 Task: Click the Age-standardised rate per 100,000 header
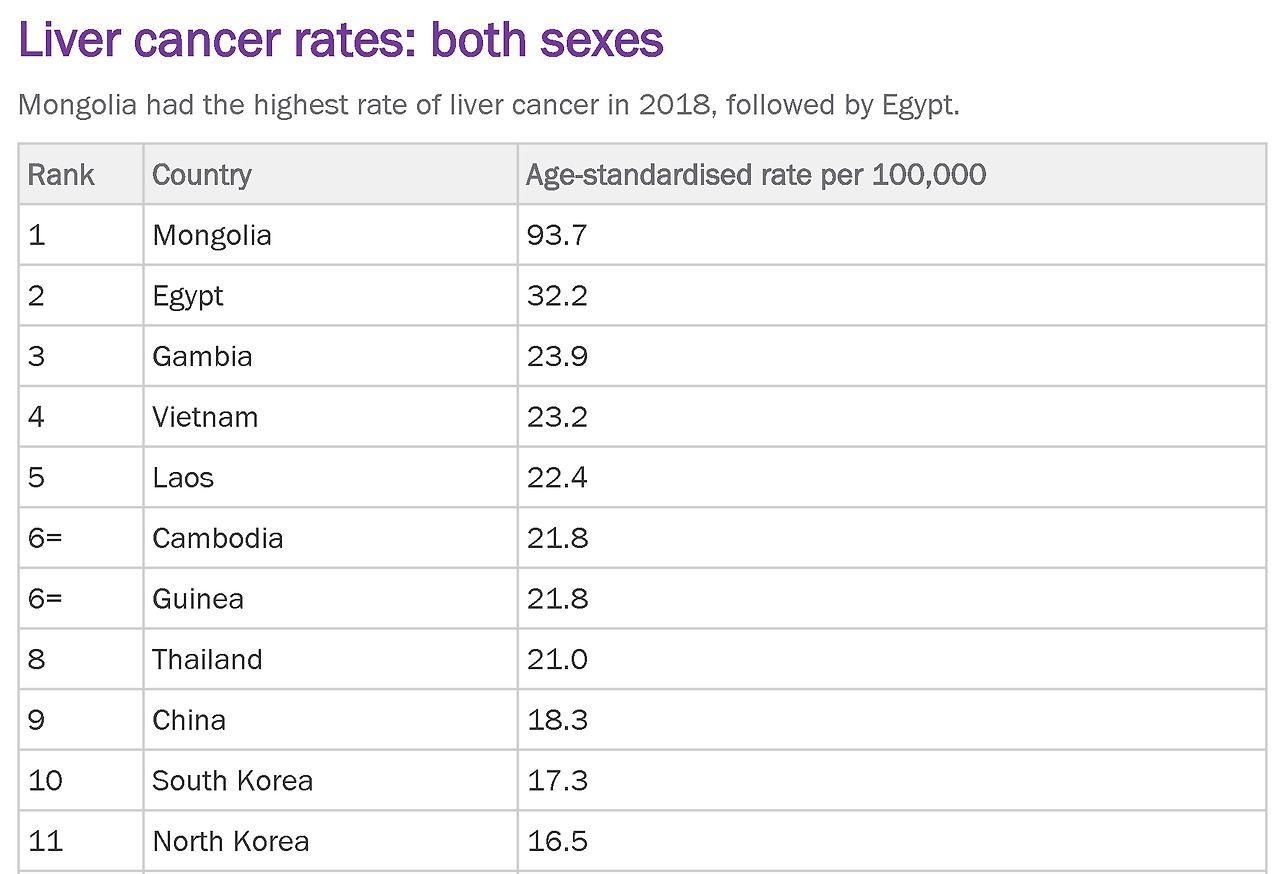point(892,175)
